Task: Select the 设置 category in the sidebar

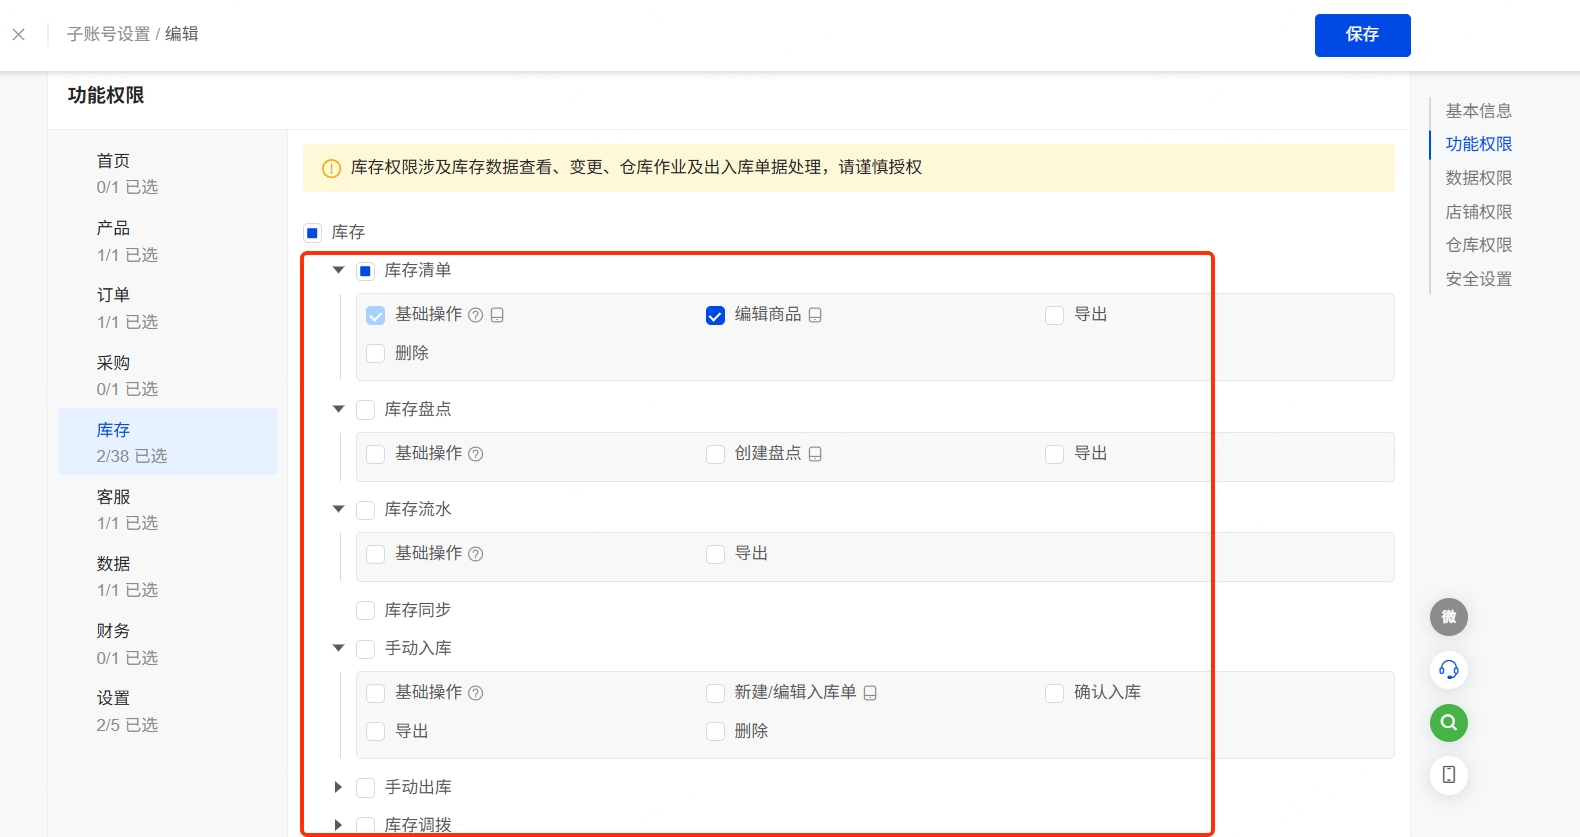Action: click(168, 711)
